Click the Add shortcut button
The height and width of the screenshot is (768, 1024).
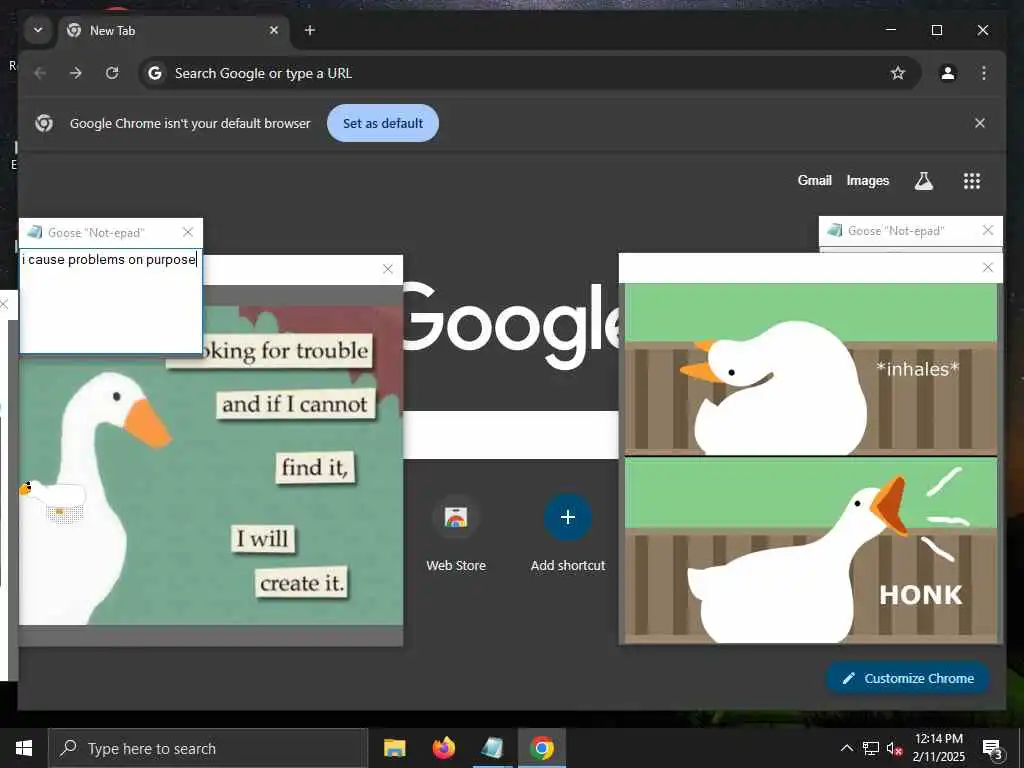tap(568, 532)
